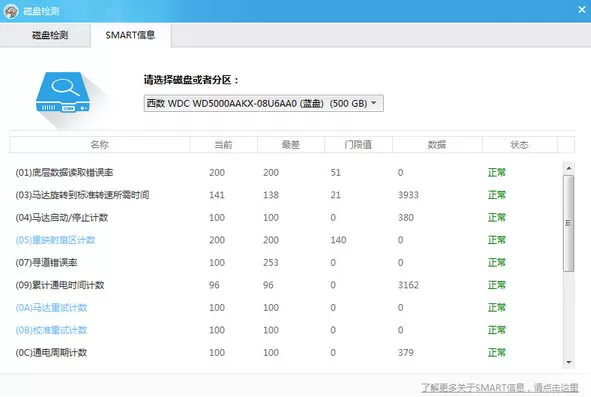Click 正常 status of row (01)
Image resolution: width=591 pixels, height=397 pixels.
[497, 173]
